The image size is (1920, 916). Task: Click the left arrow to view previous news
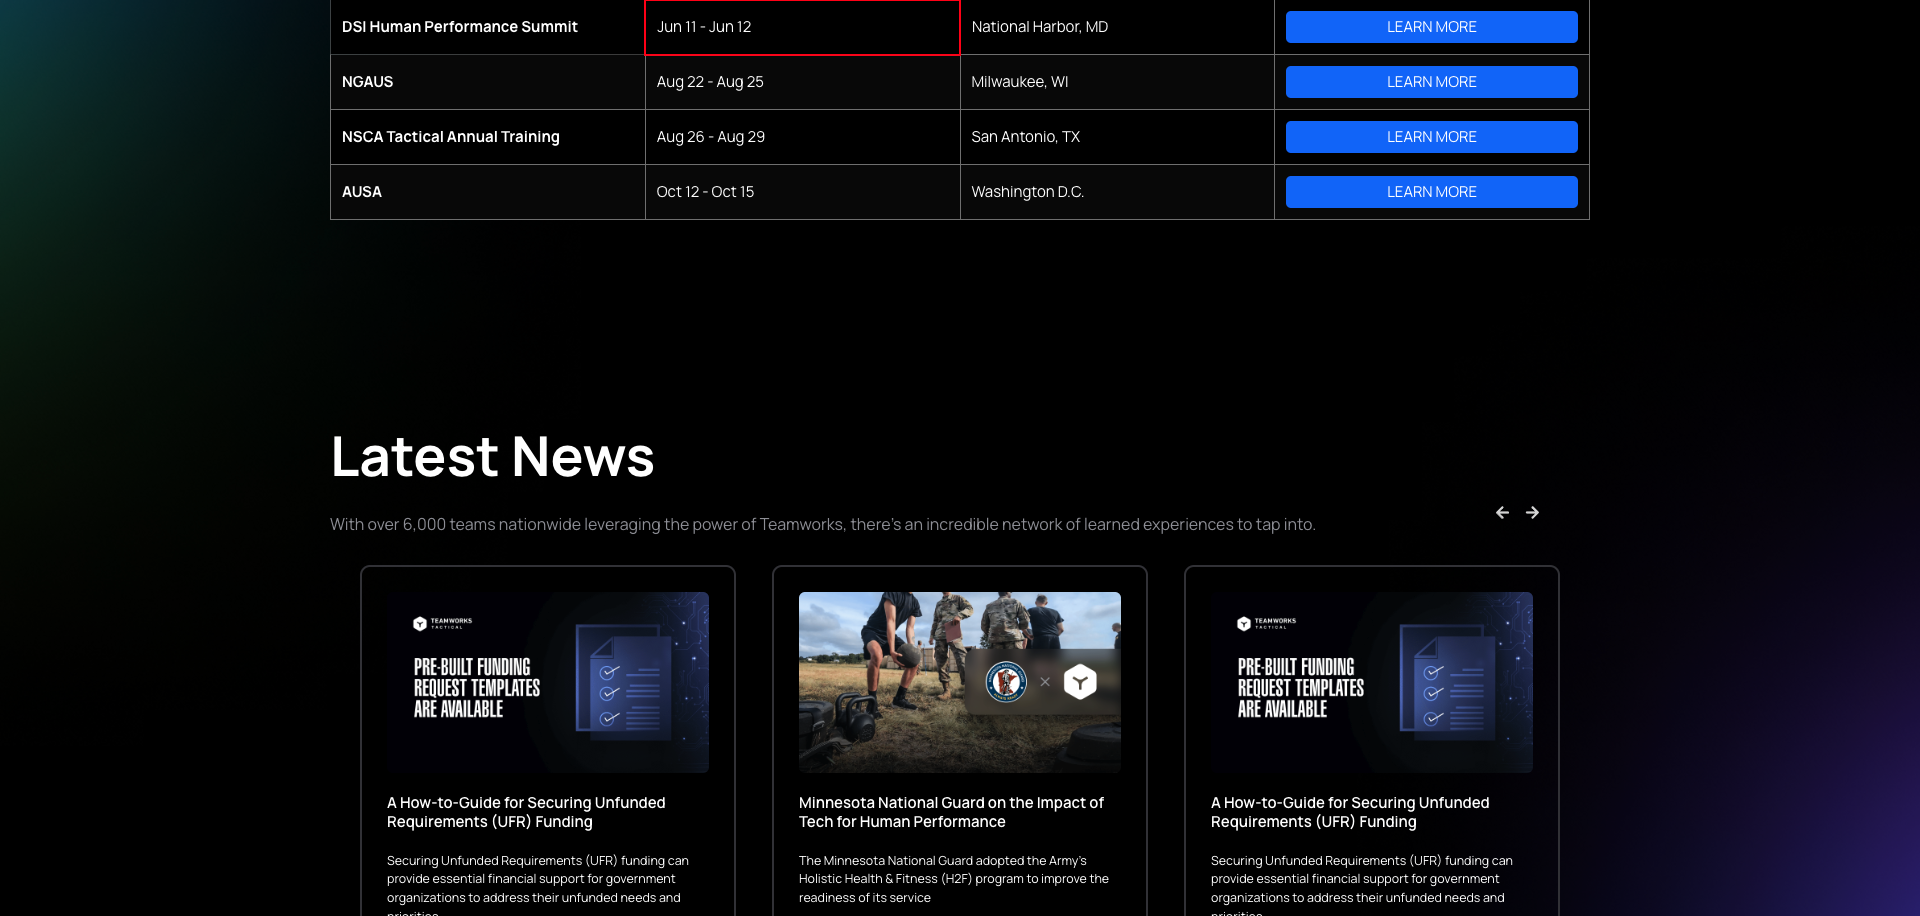(1501, 511)
